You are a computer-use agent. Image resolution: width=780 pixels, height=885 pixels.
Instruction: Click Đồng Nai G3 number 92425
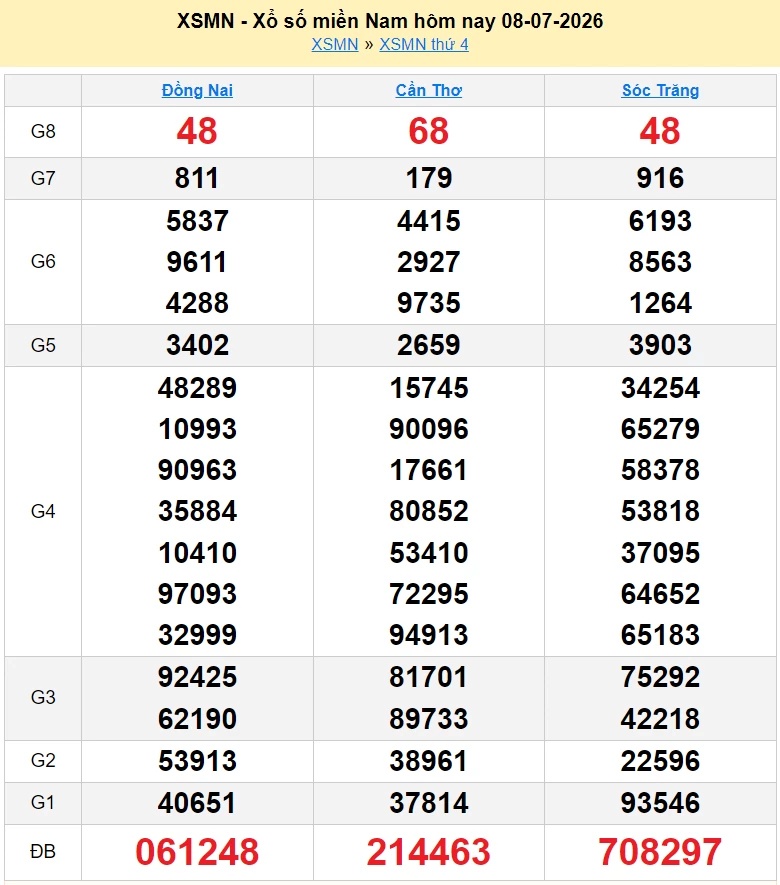pos(197,677)
